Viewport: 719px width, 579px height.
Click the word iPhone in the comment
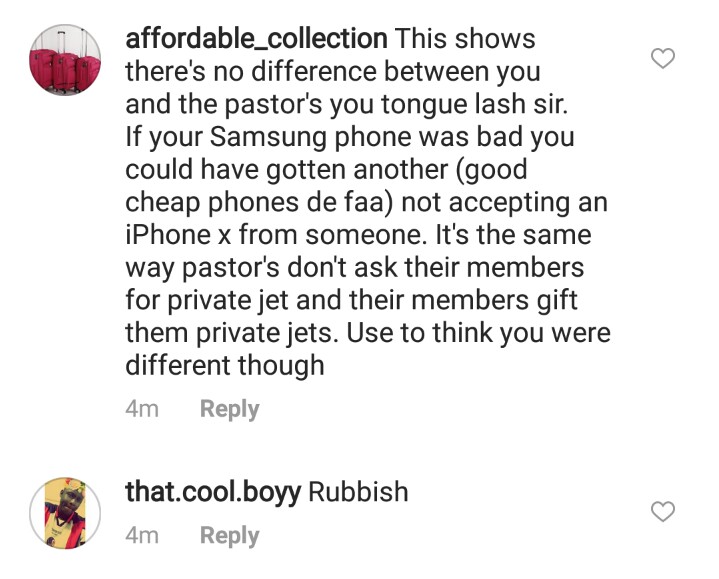click(x=169, y=235)
